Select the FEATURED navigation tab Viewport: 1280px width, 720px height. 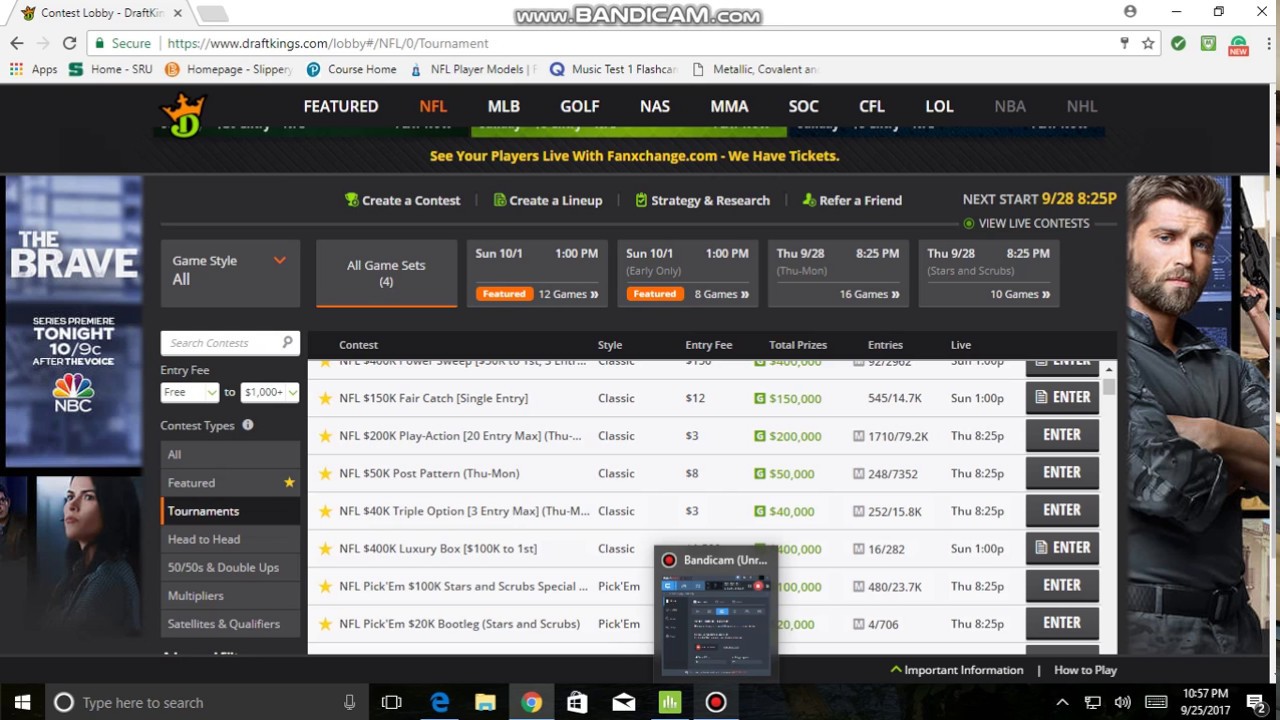pos(341,106)
